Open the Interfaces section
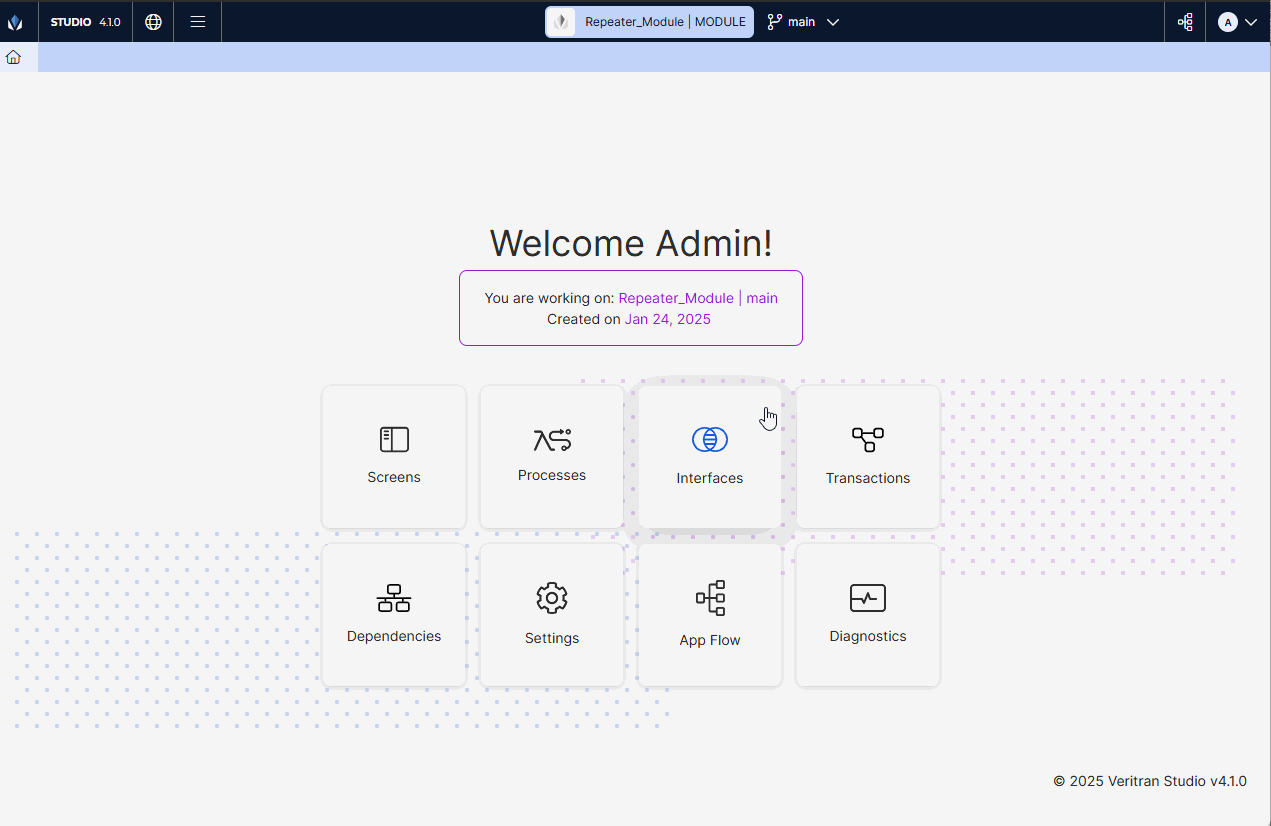 709,457
